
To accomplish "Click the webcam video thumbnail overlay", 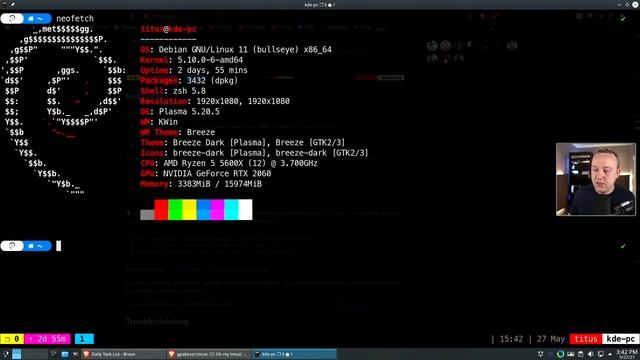I will (x=596, y=179).
